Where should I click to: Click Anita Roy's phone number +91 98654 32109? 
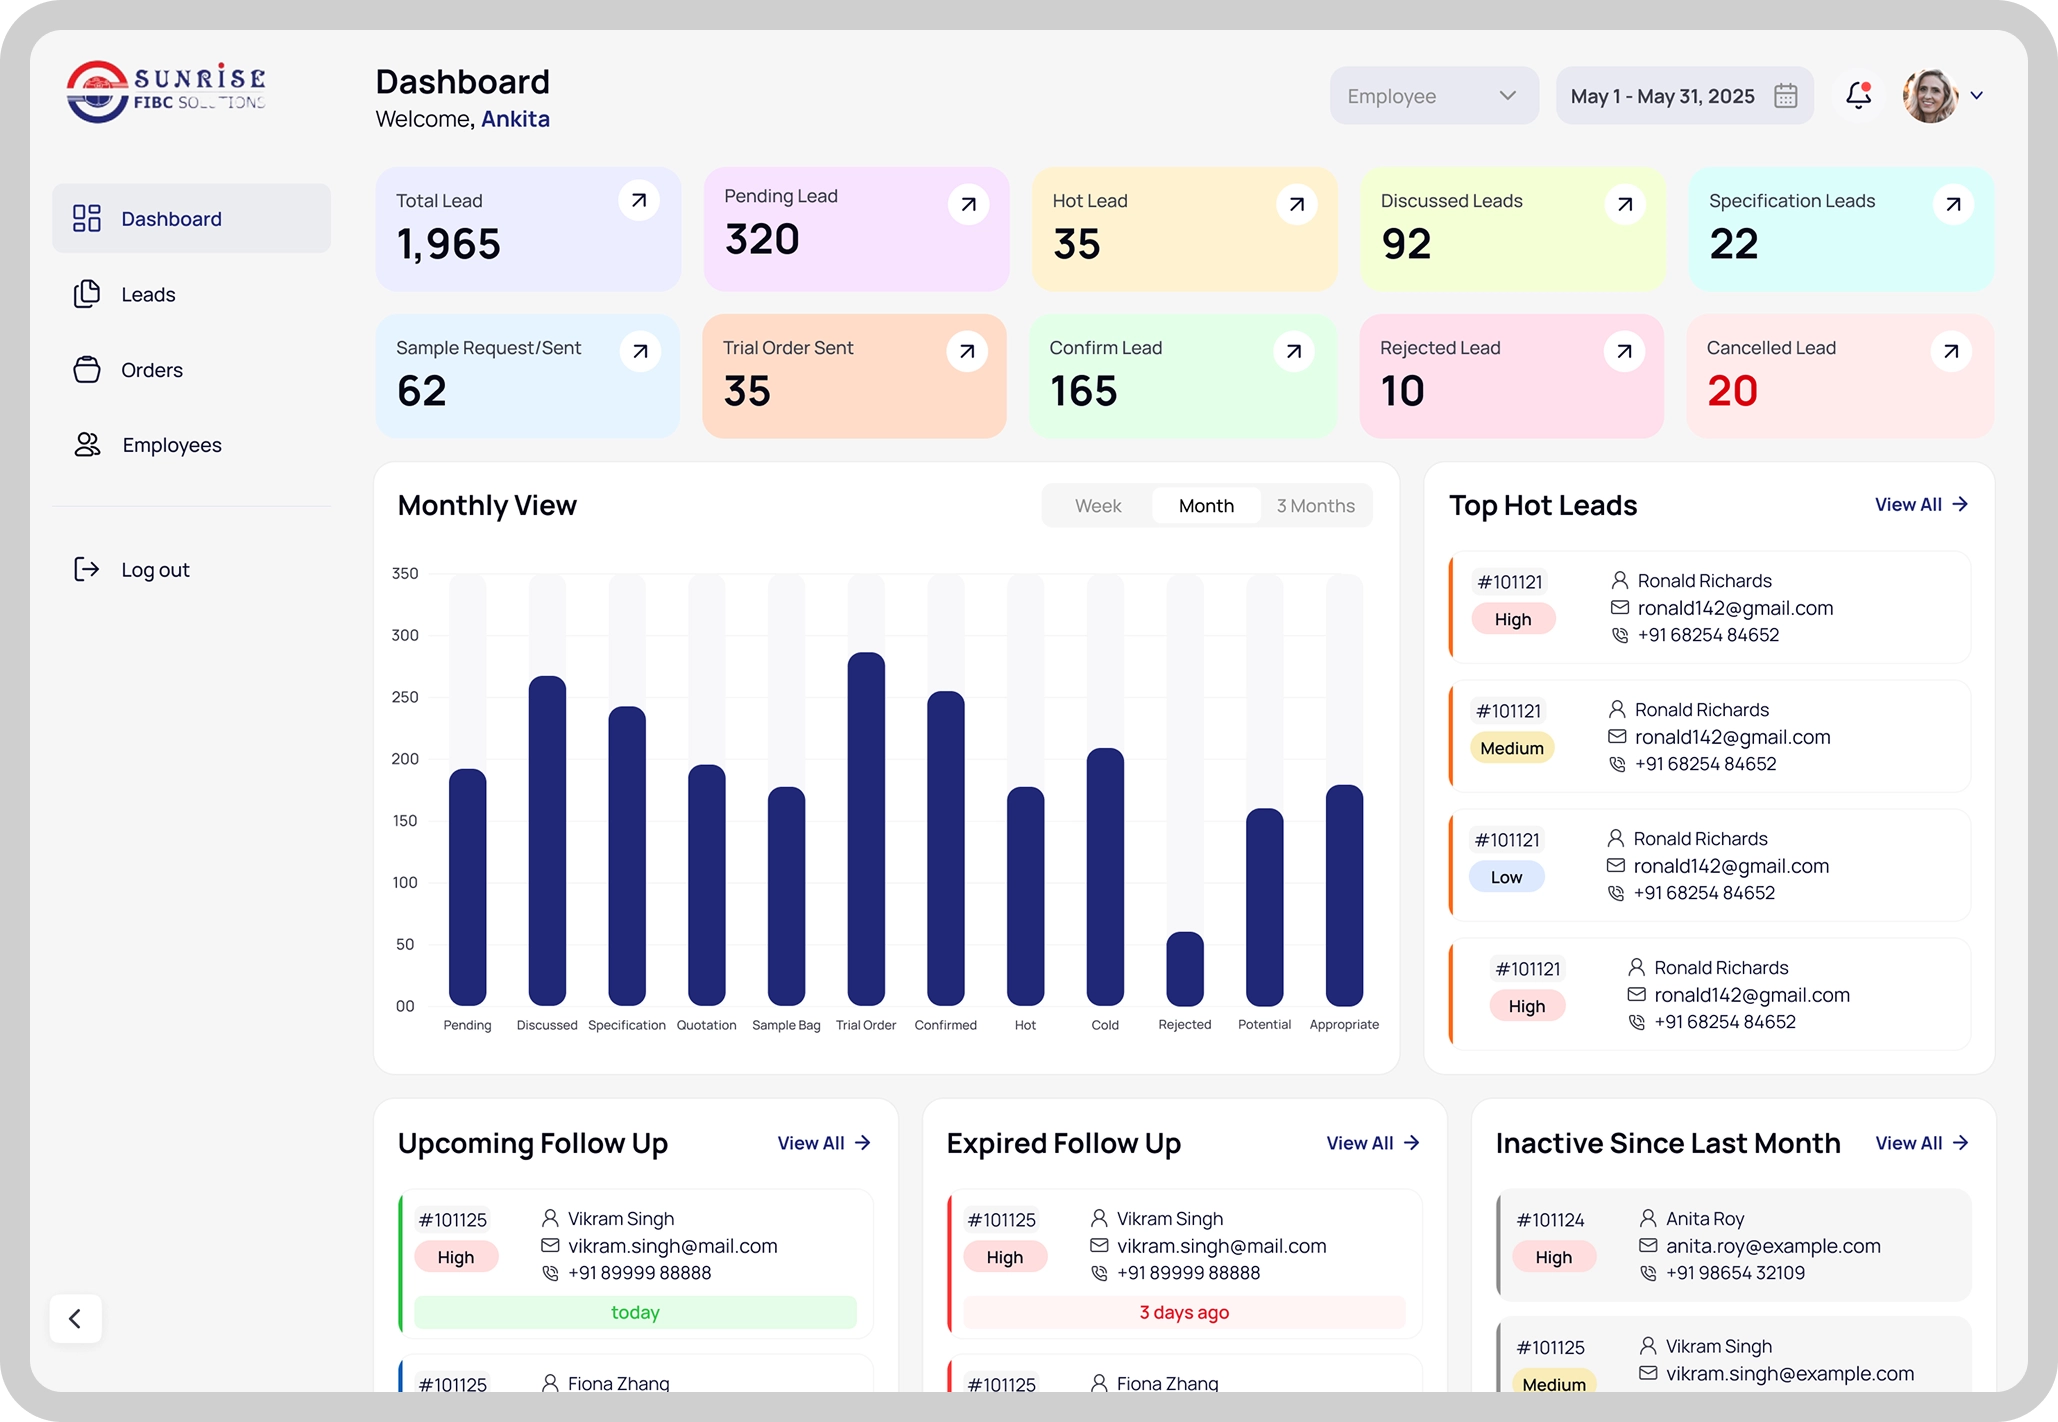(x=1735, y=1273)
